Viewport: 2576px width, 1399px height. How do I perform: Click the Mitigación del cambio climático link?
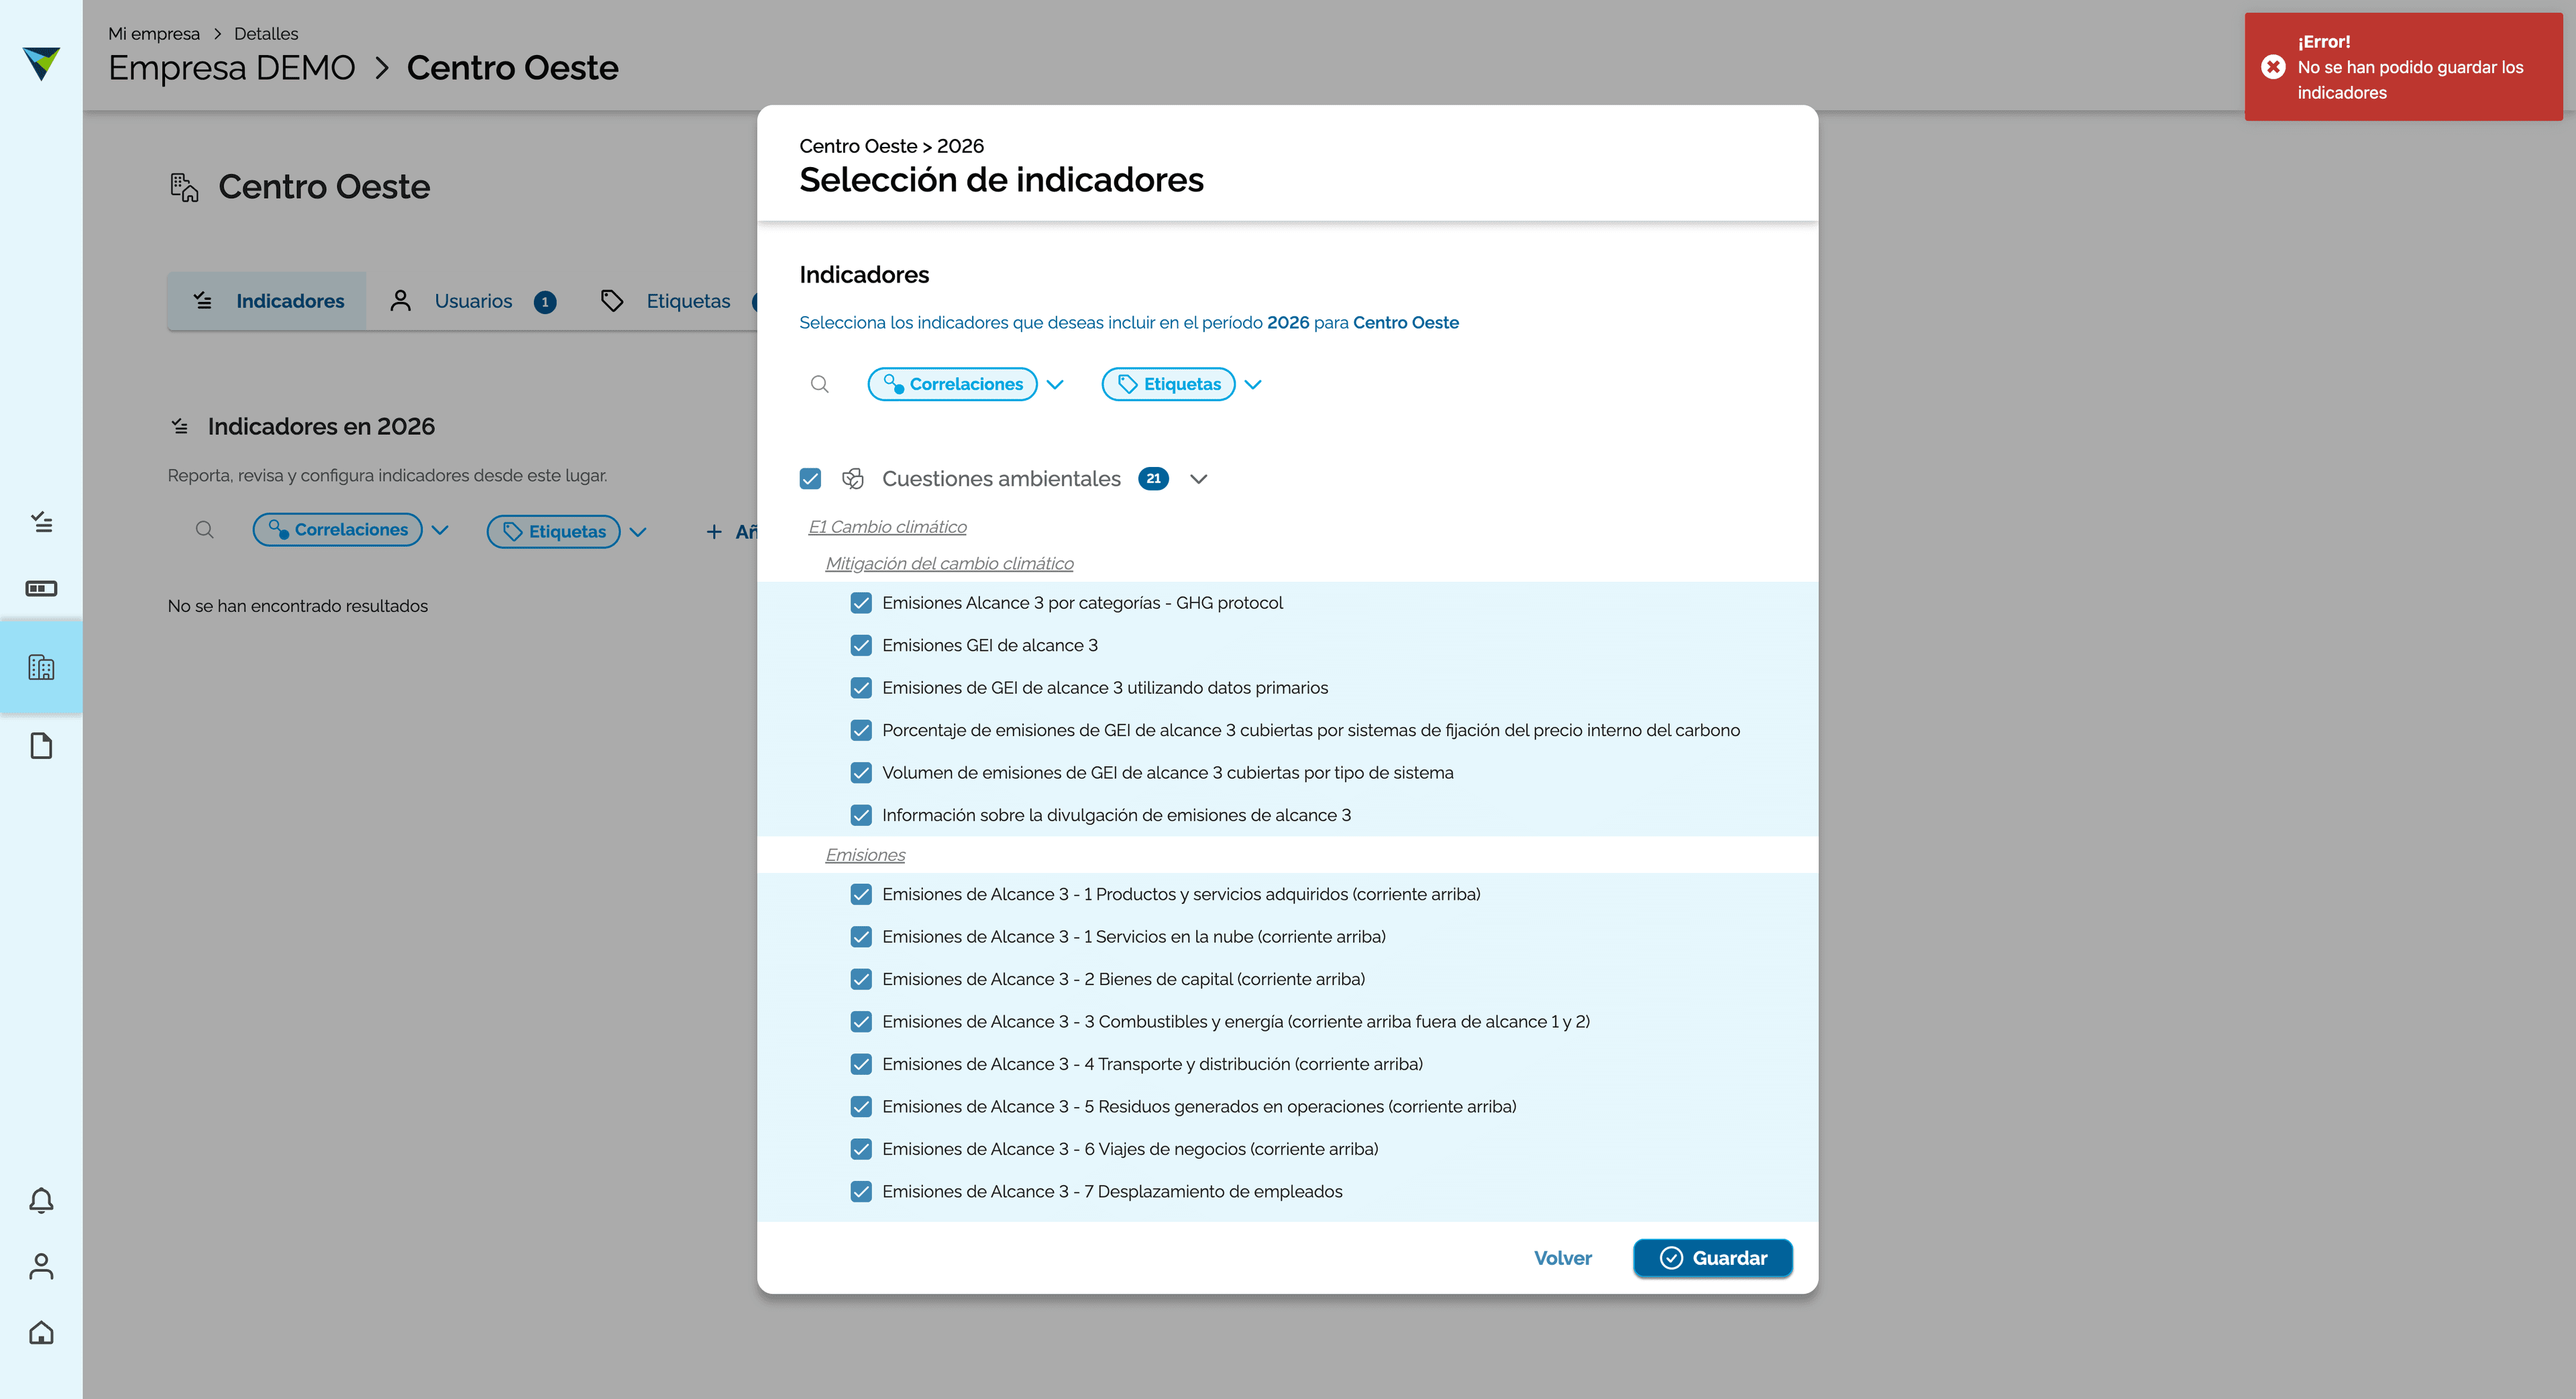click(949, 564)
